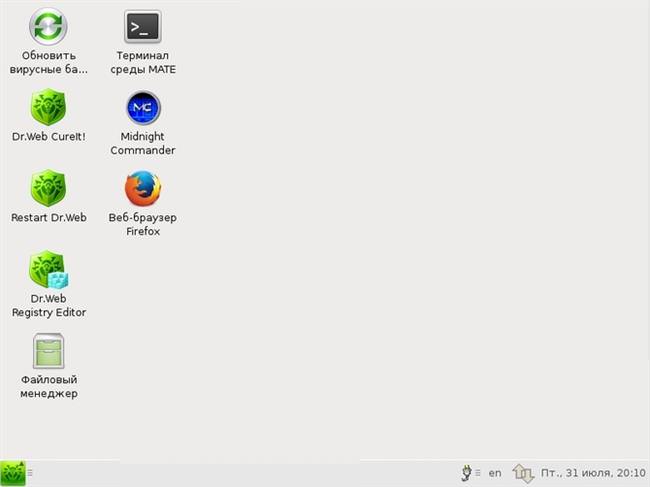Click the Dr.Web CureIt! label text

49,136
